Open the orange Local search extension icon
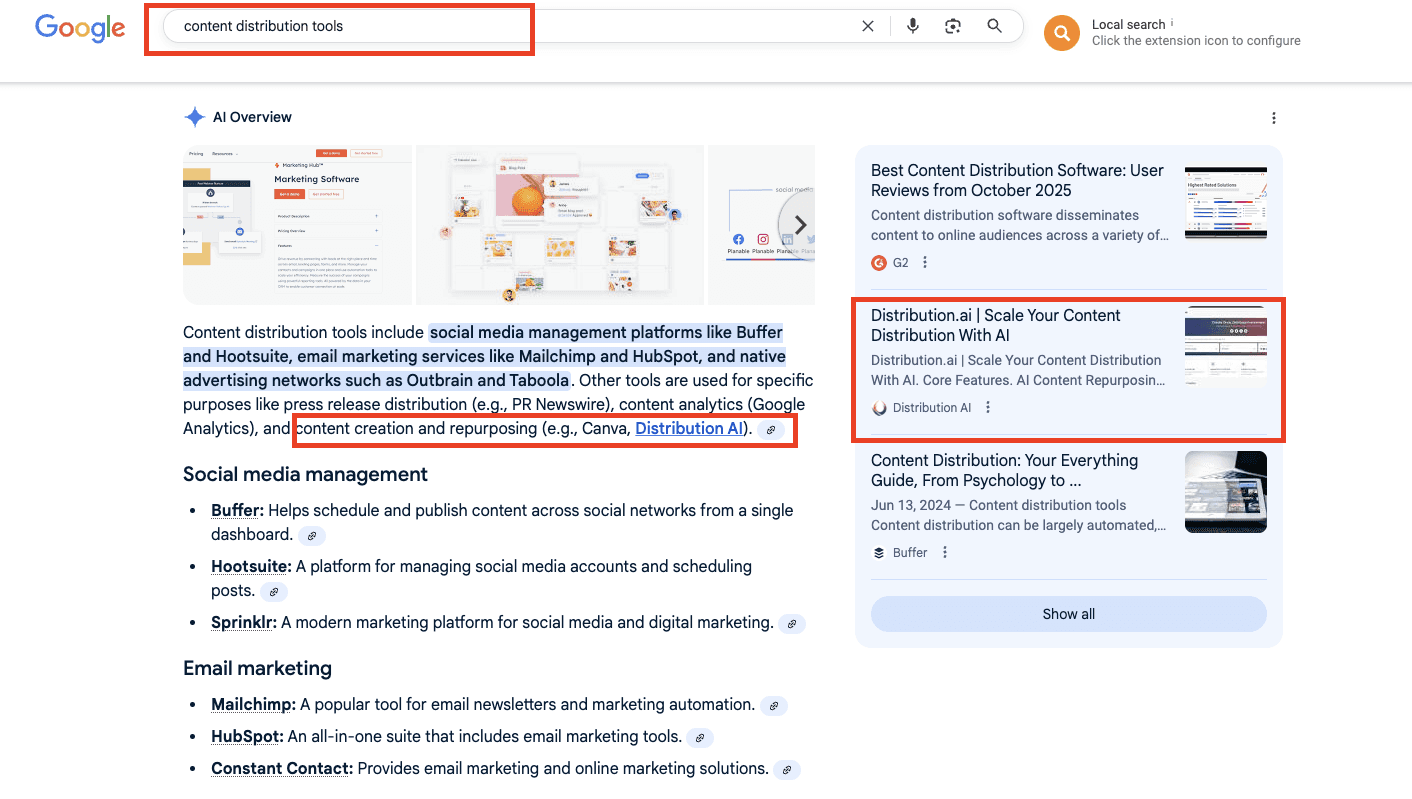The width and height of the screenshot is (1412, 799). pos(1062,33)
